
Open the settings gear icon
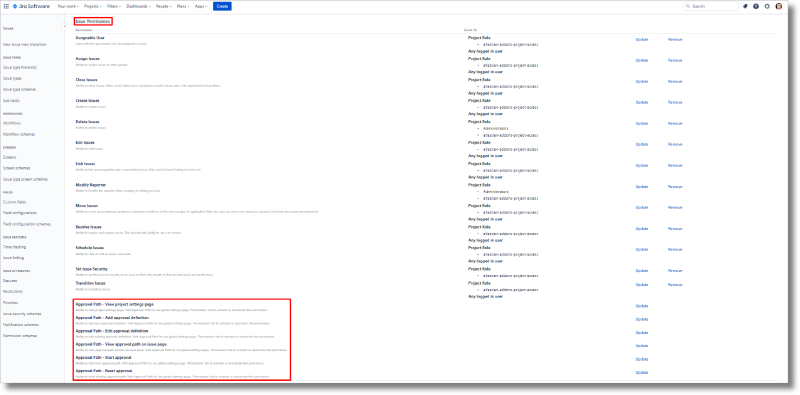767,6
